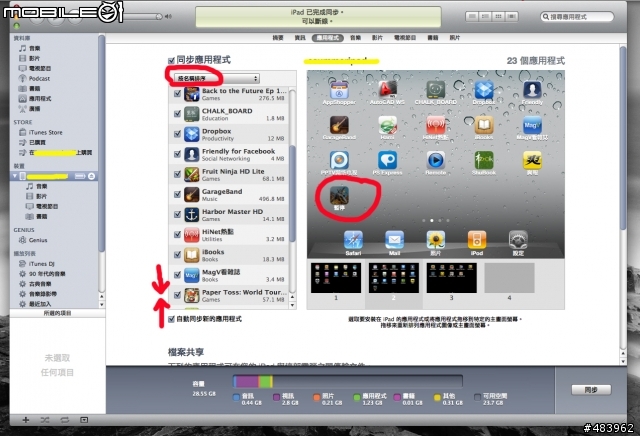
Task: Toggle the sync apps checkbox at the top
Action: point(171,60)
